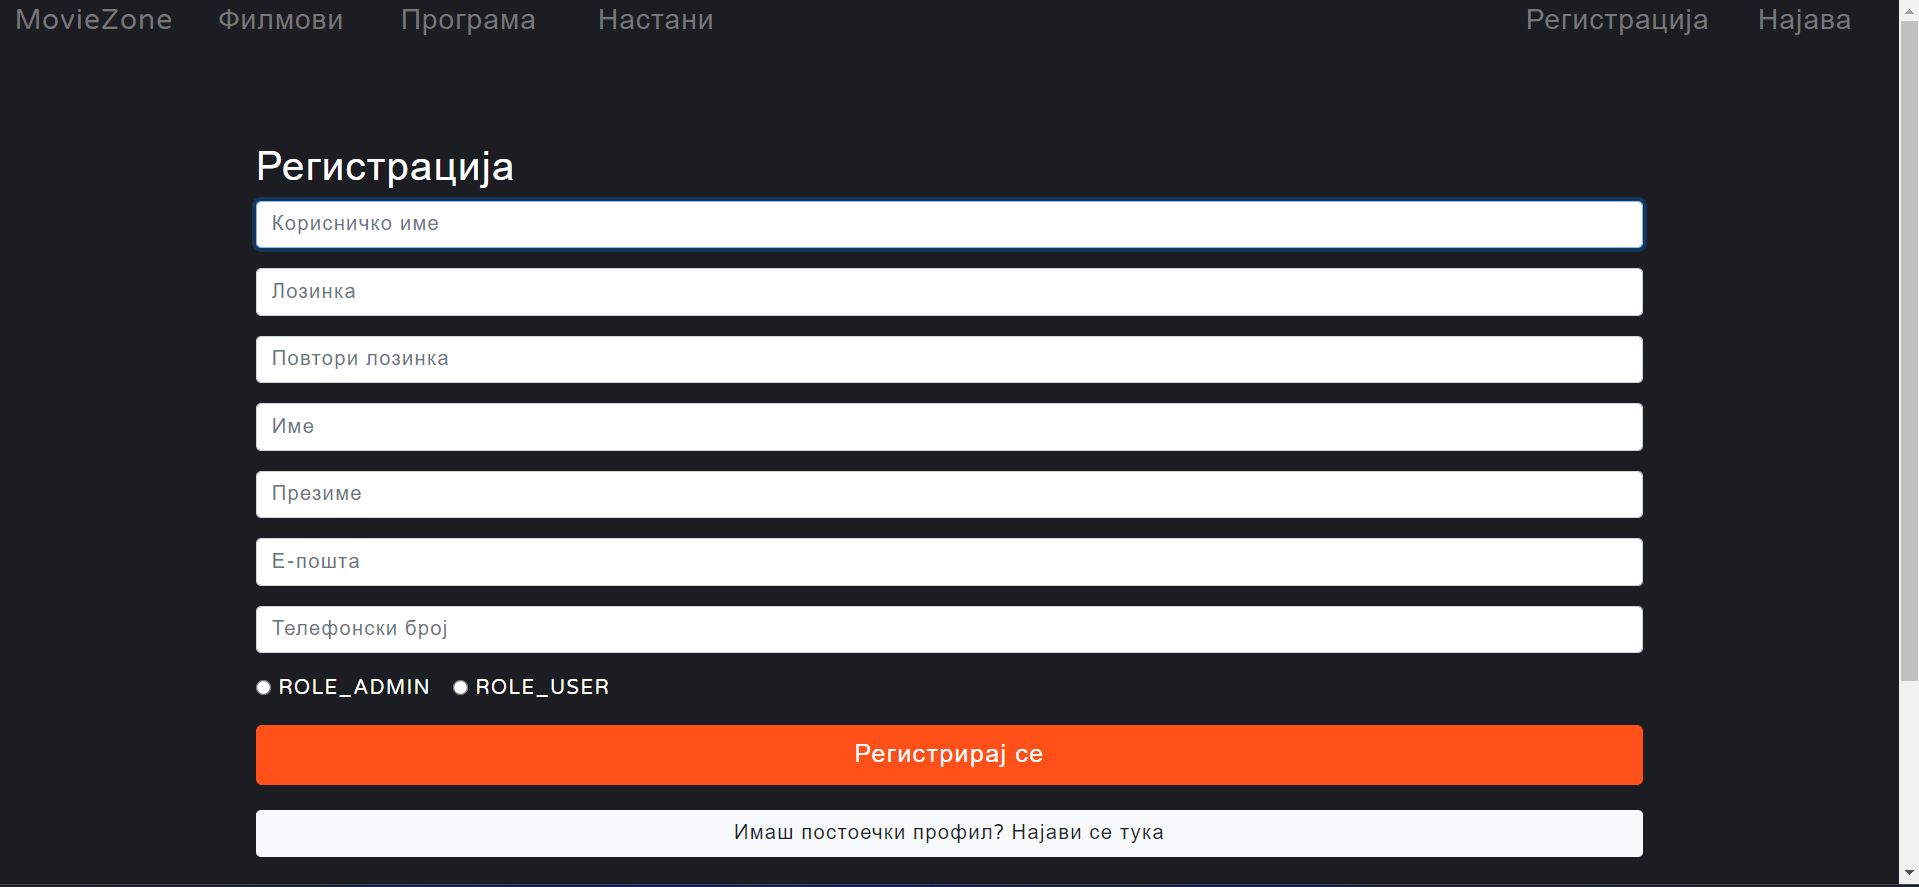The width and height of the screenshot is (1919, 887).
Task: Focus the Презиме input box
Action: [948, 494]
